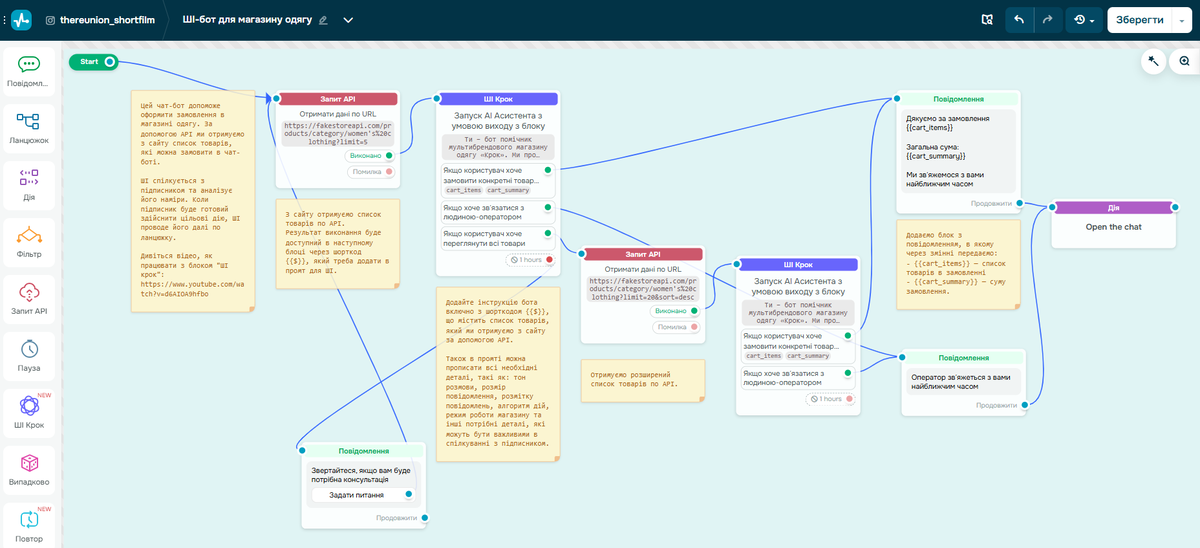The width and height of the screenshot is (1200, 548).
Task: Select the second Запит API block header
Action: tap(643, 254)
